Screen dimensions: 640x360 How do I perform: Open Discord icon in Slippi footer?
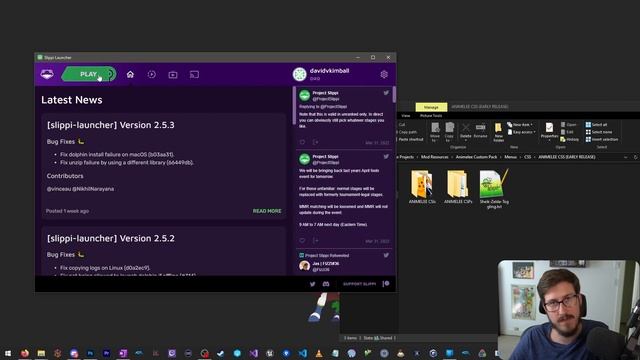pyautogui.click(x=326, y=284)
